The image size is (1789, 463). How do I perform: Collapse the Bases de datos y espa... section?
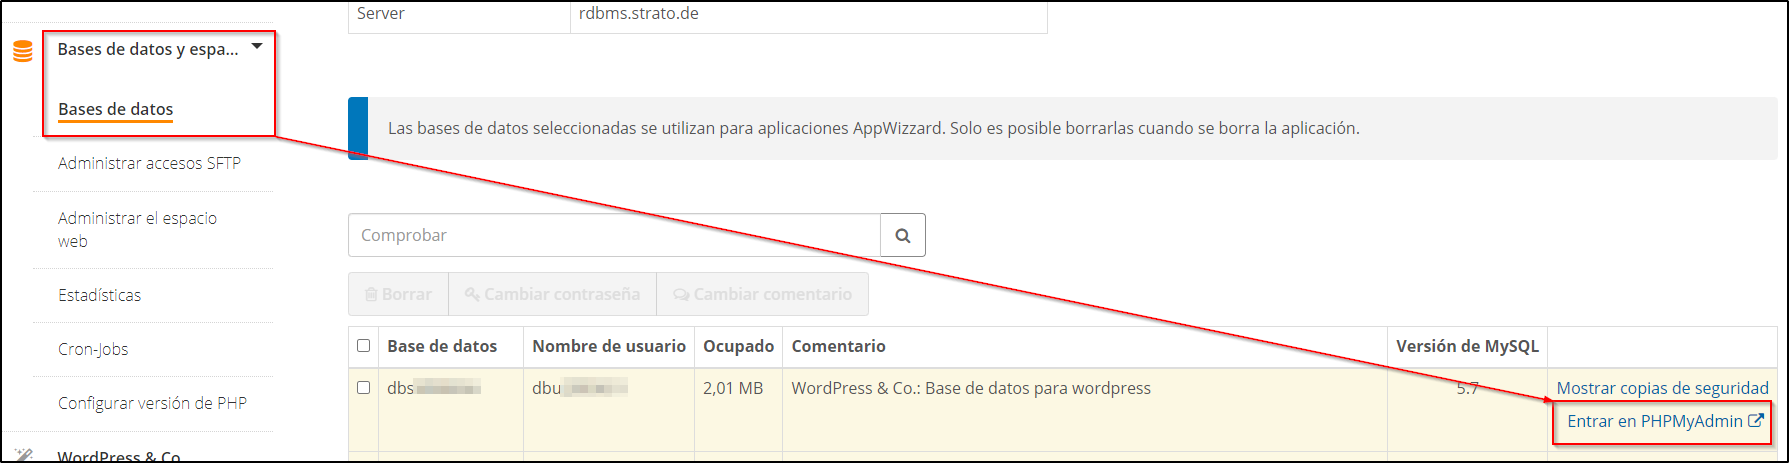(x=257, y=46)
